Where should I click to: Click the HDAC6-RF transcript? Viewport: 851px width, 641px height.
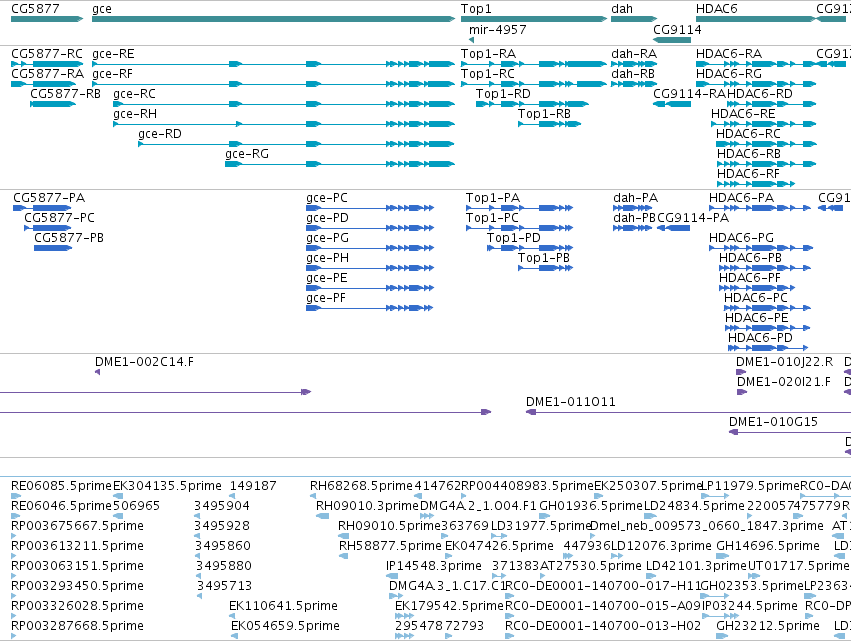(756, 184)
